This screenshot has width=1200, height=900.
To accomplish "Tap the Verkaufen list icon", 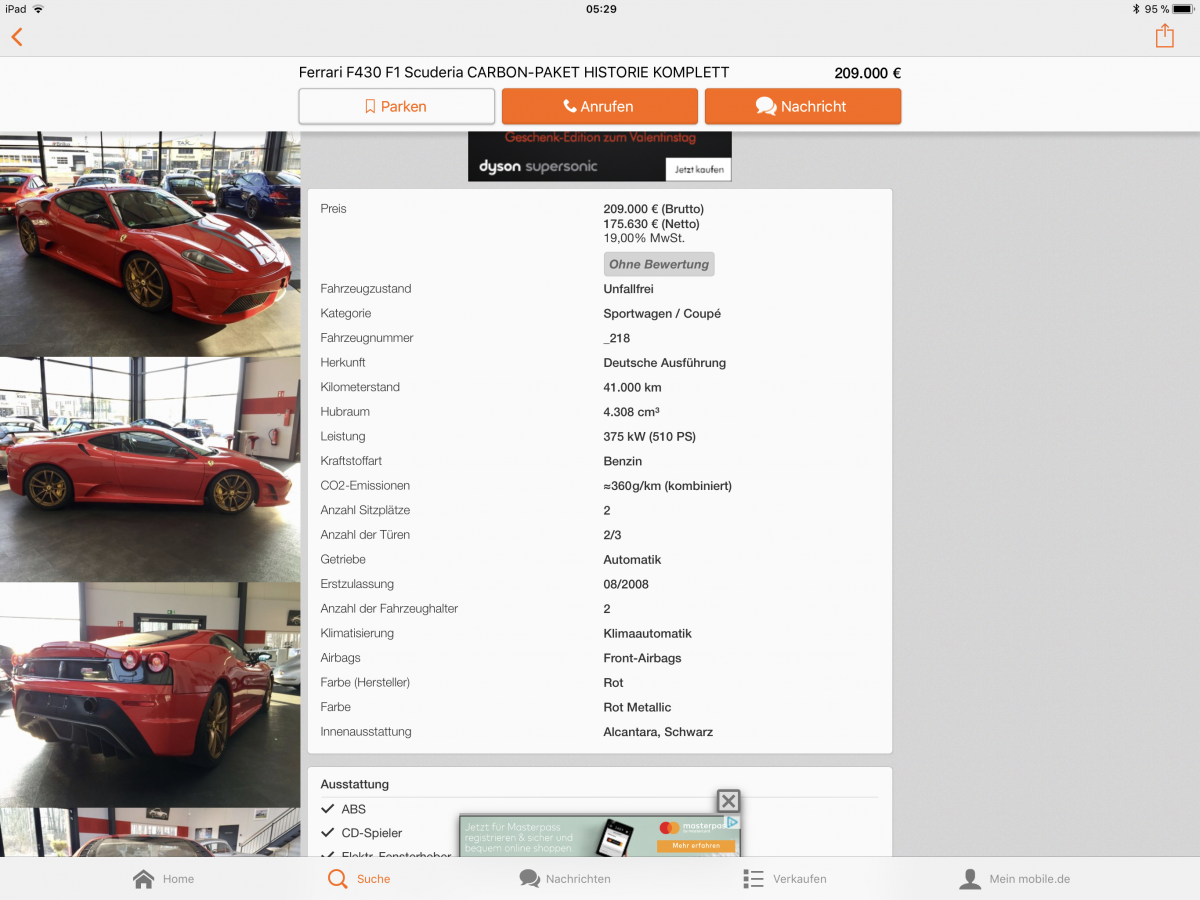I will (x=753, y=879).
